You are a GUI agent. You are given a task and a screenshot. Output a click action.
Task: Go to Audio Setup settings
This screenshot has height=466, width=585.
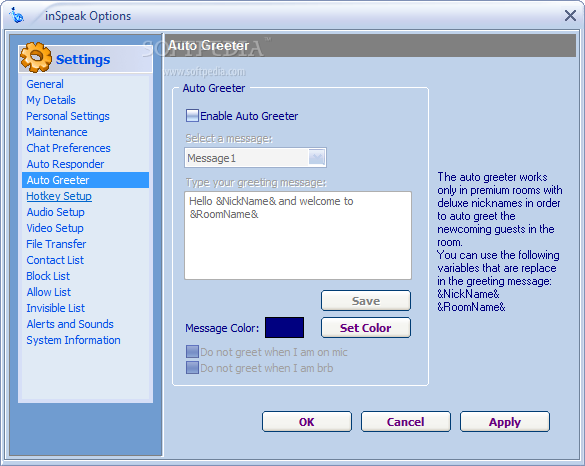point(56,212)
